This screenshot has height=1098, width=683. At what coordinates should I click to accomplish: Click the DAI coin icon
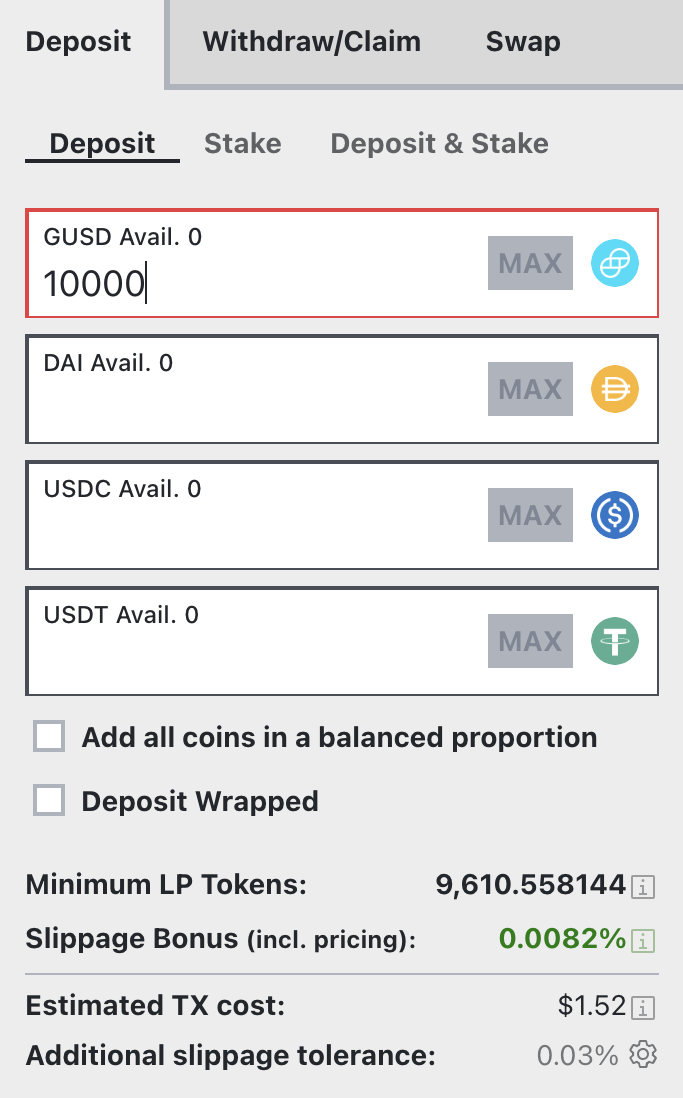pyautogui.click(x=615, y=390)
